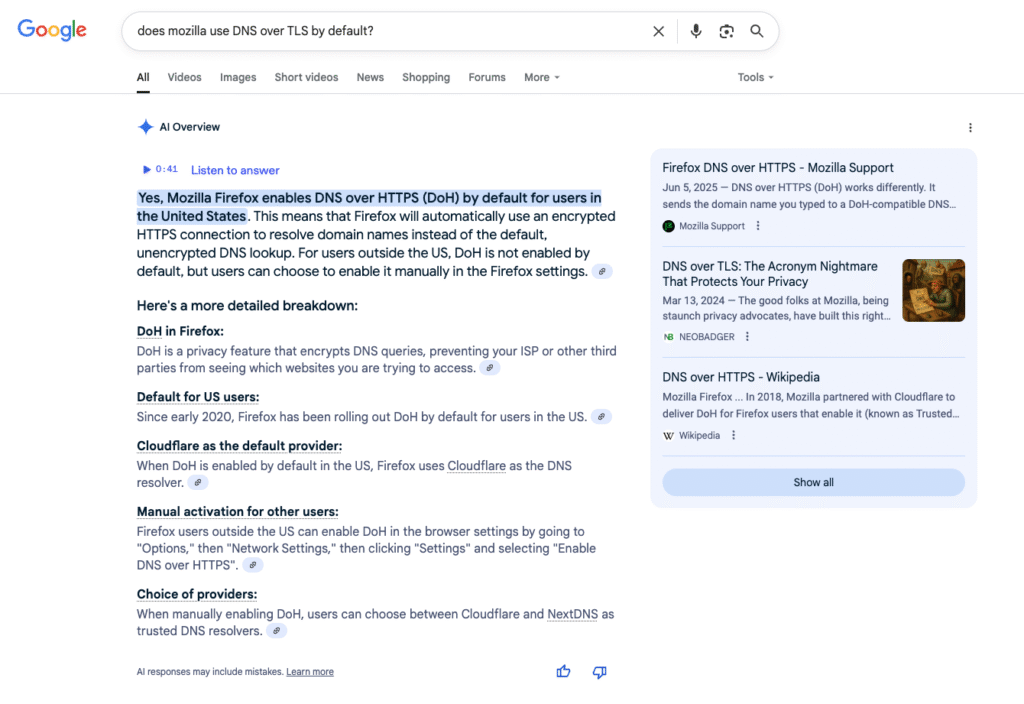Switch to the Shopping tab
The width and height of the screenshot is (1024, 704).
[x=426, y=77]
